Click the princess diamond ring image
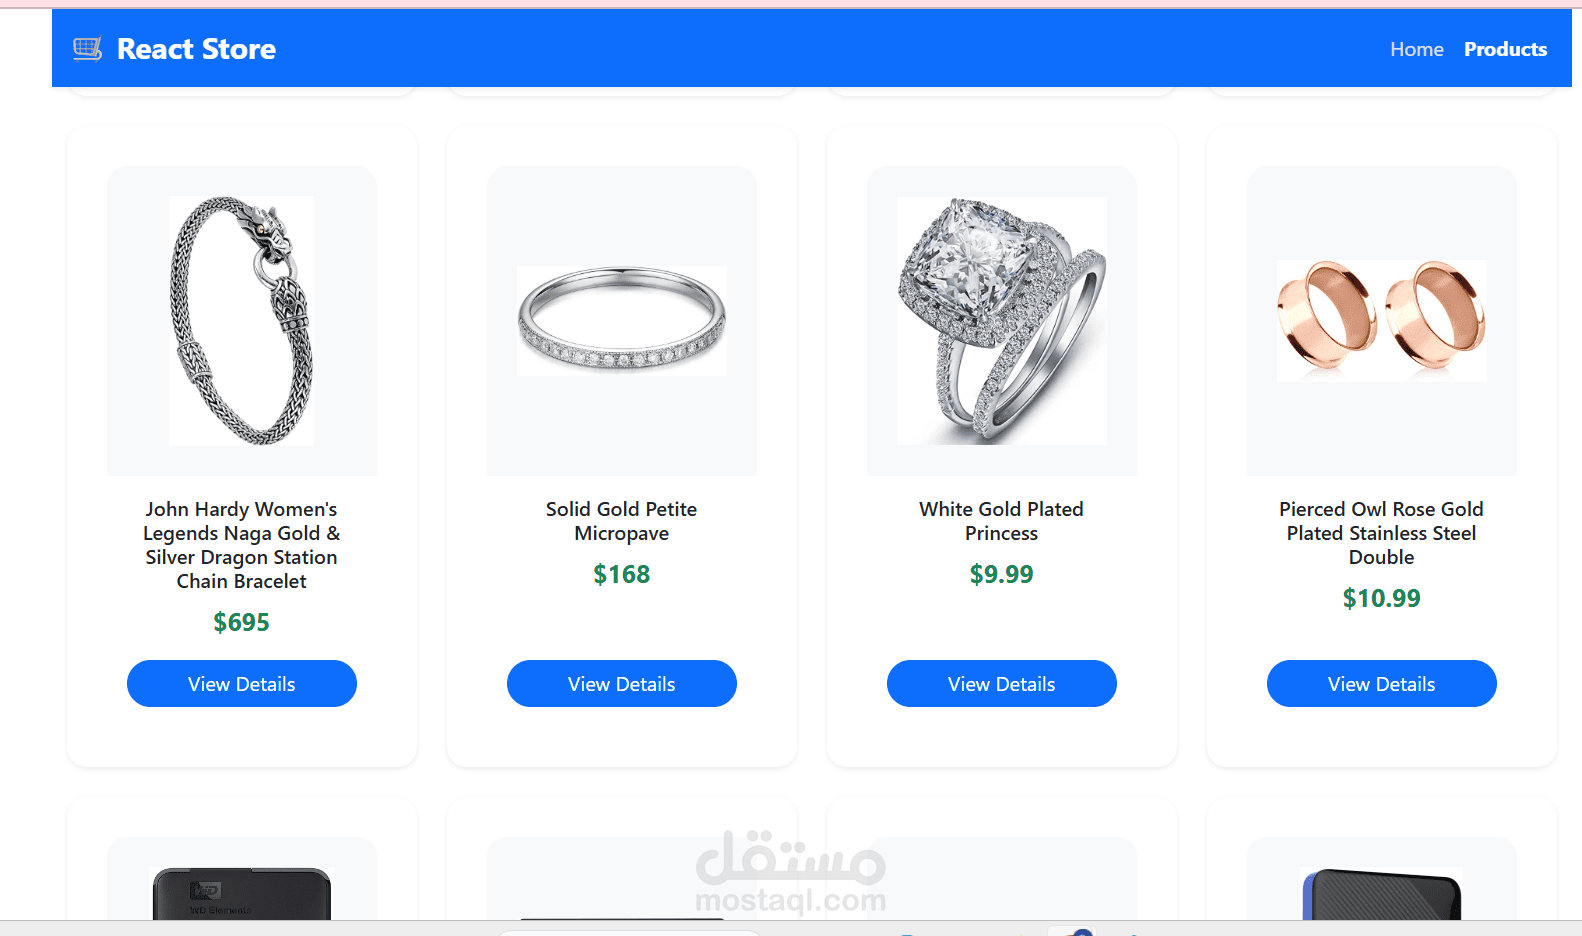1582x936 pixels. click(x=1002, y=321)
